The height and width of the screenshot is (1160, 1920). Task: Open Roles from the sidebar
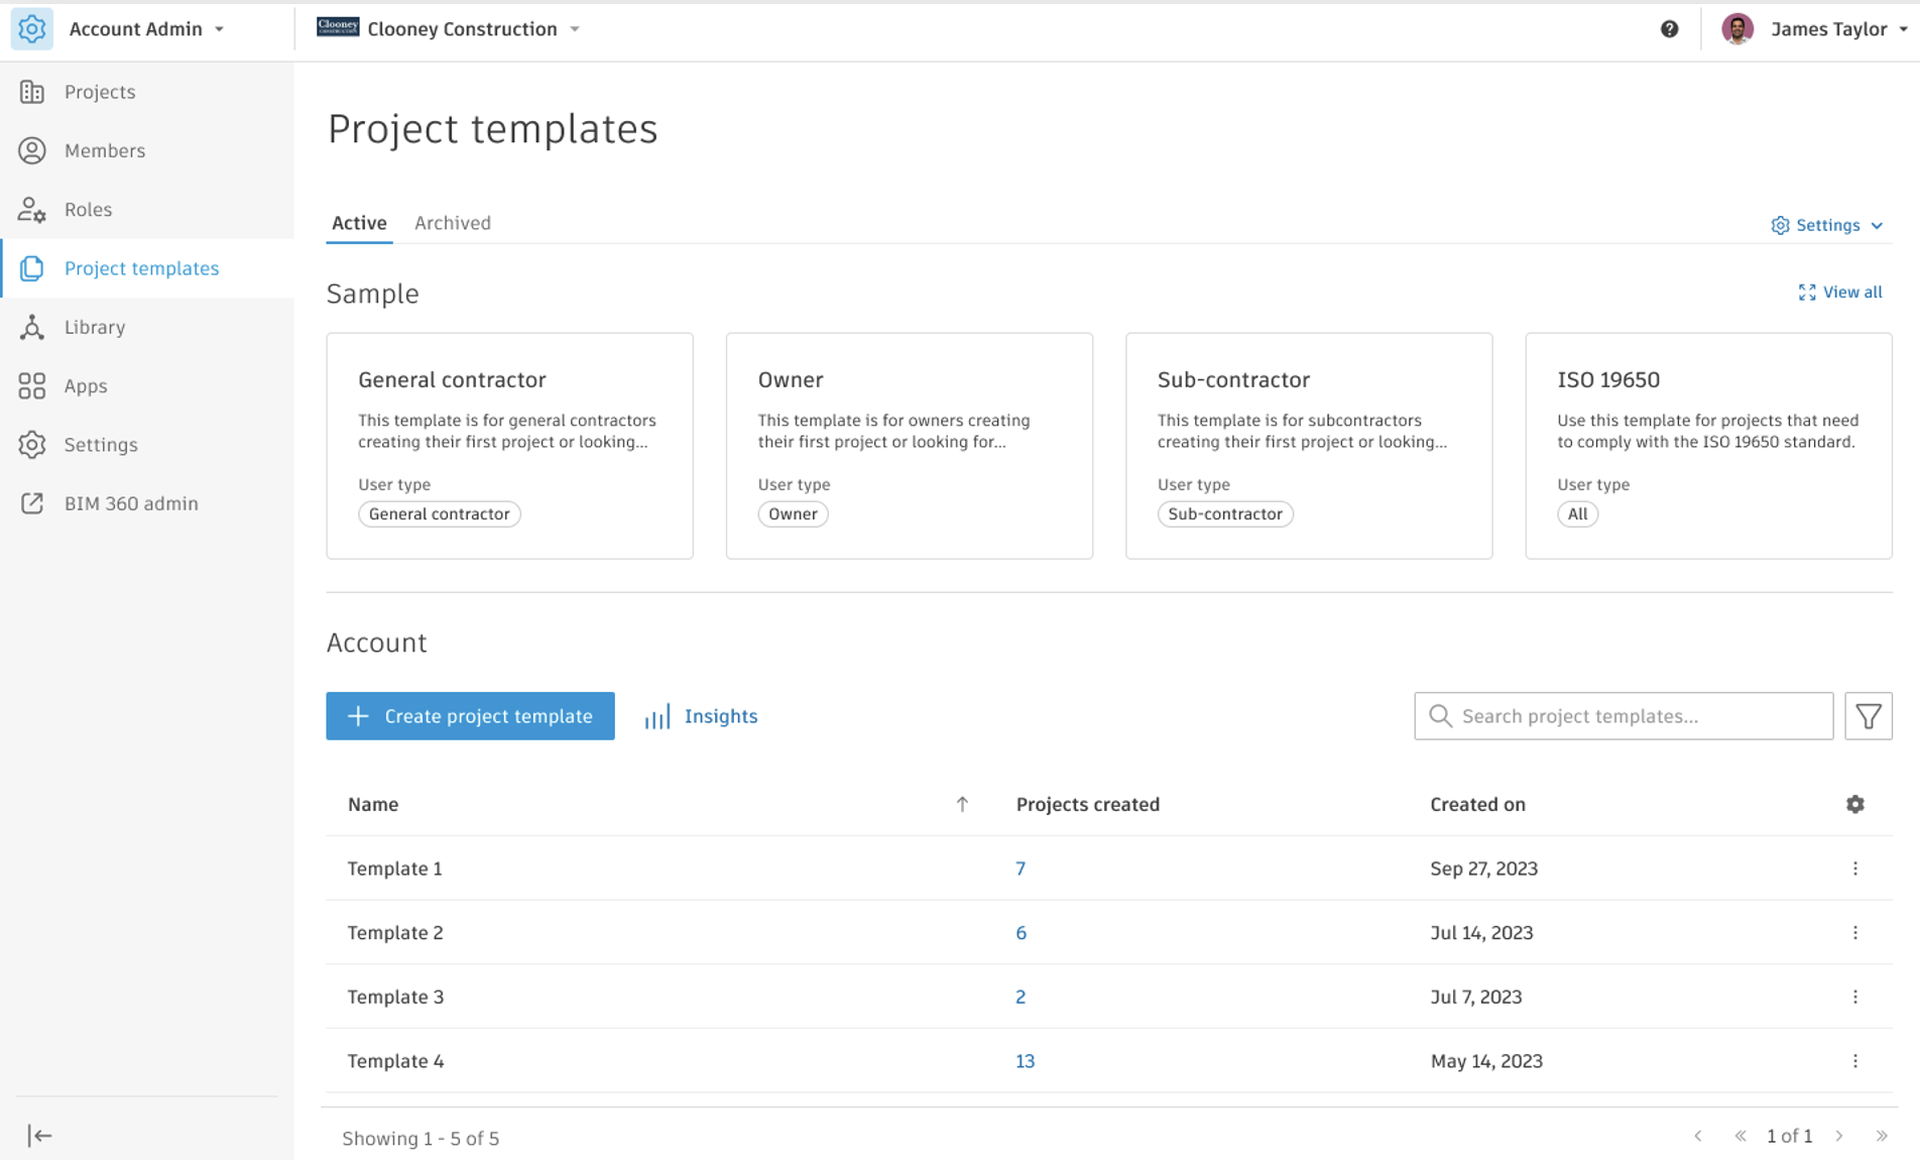tap(88, 209)
